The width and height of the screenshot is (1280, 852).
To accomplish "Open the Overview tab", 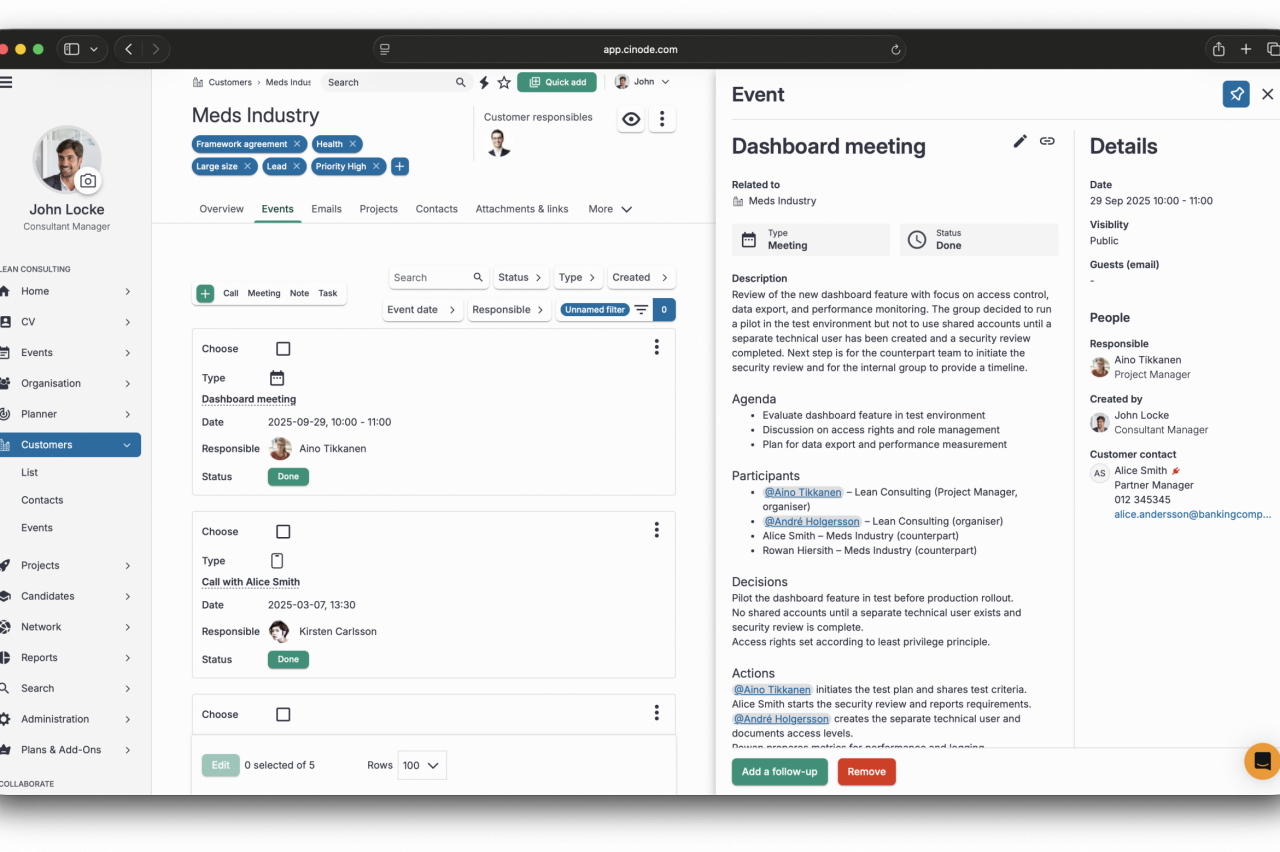I will pos(221,209).
